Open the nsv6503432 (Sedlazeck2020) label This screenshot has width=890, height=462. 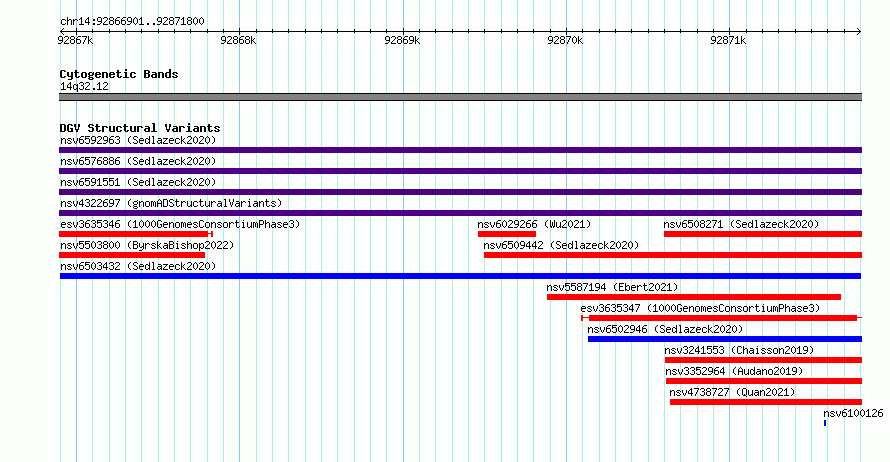(x=138, y=266)
